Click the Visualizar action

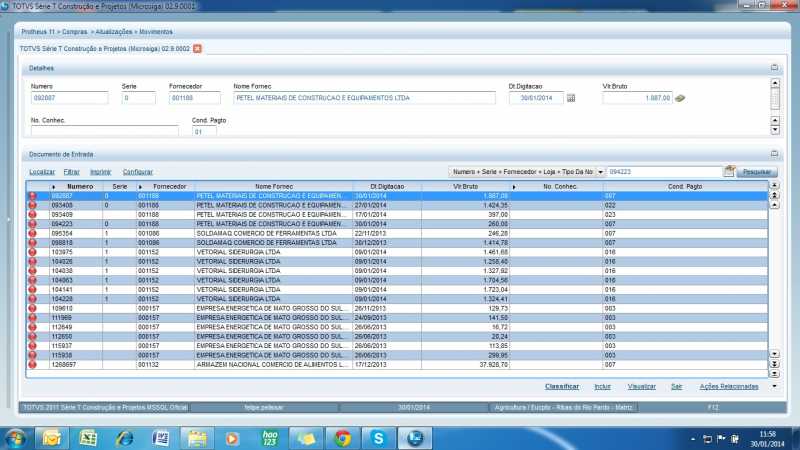pos(641,387)
